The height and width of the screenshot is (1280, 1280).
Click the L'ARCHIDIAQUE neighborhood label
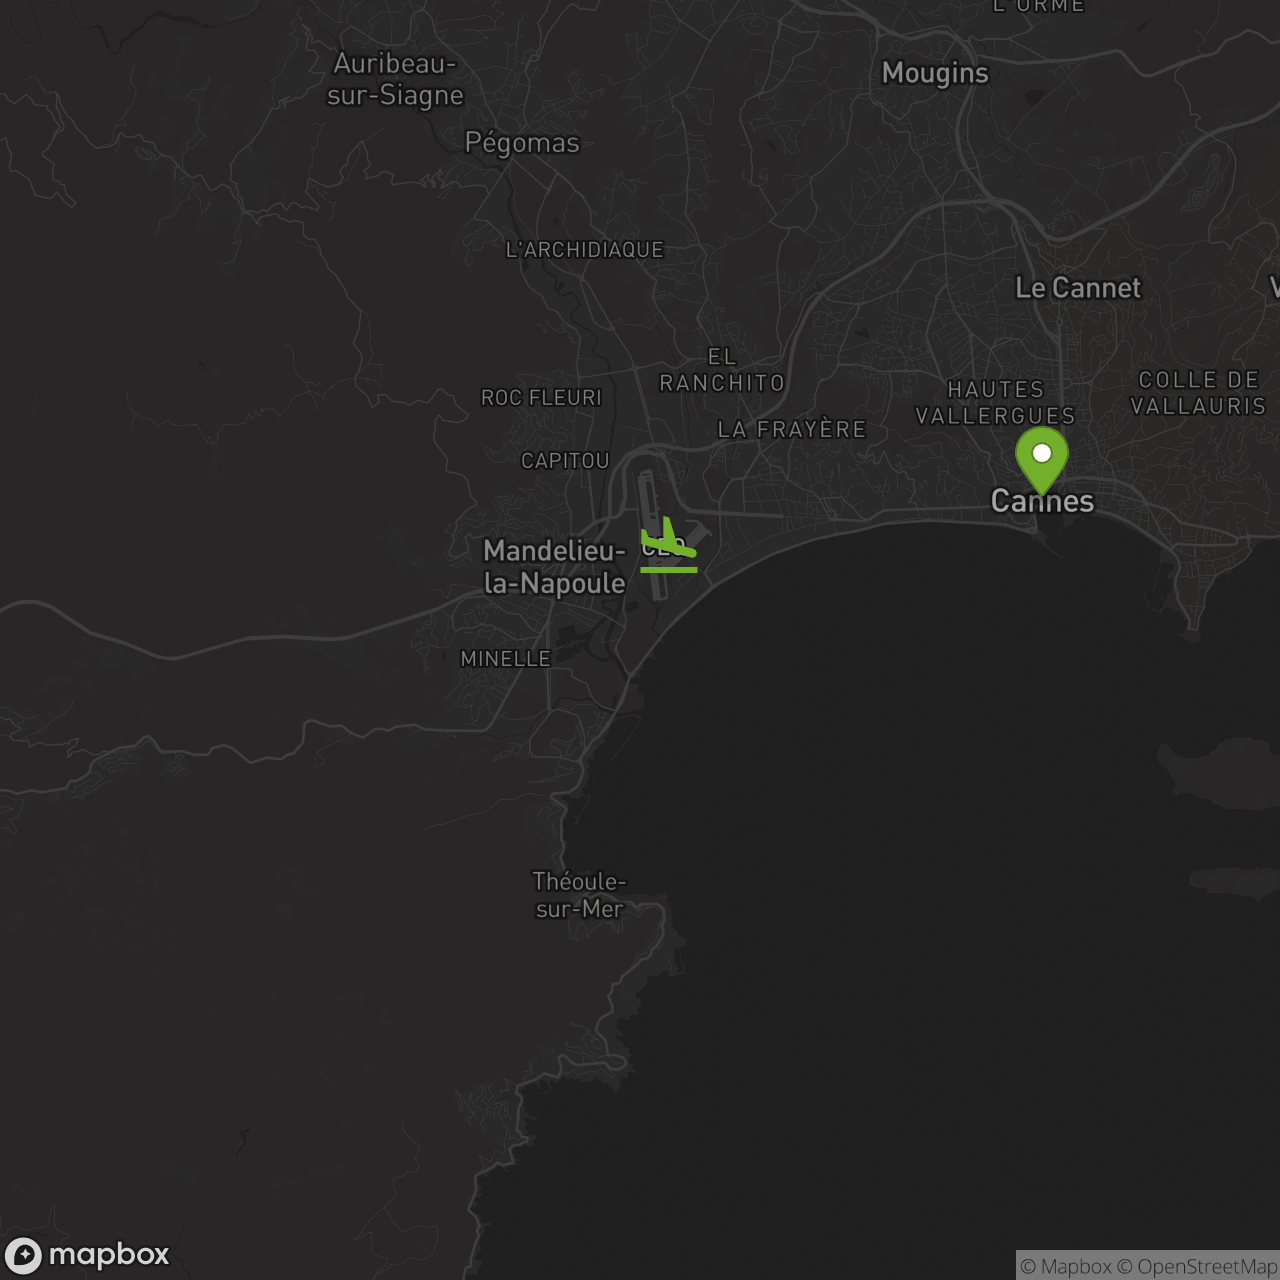585,250
